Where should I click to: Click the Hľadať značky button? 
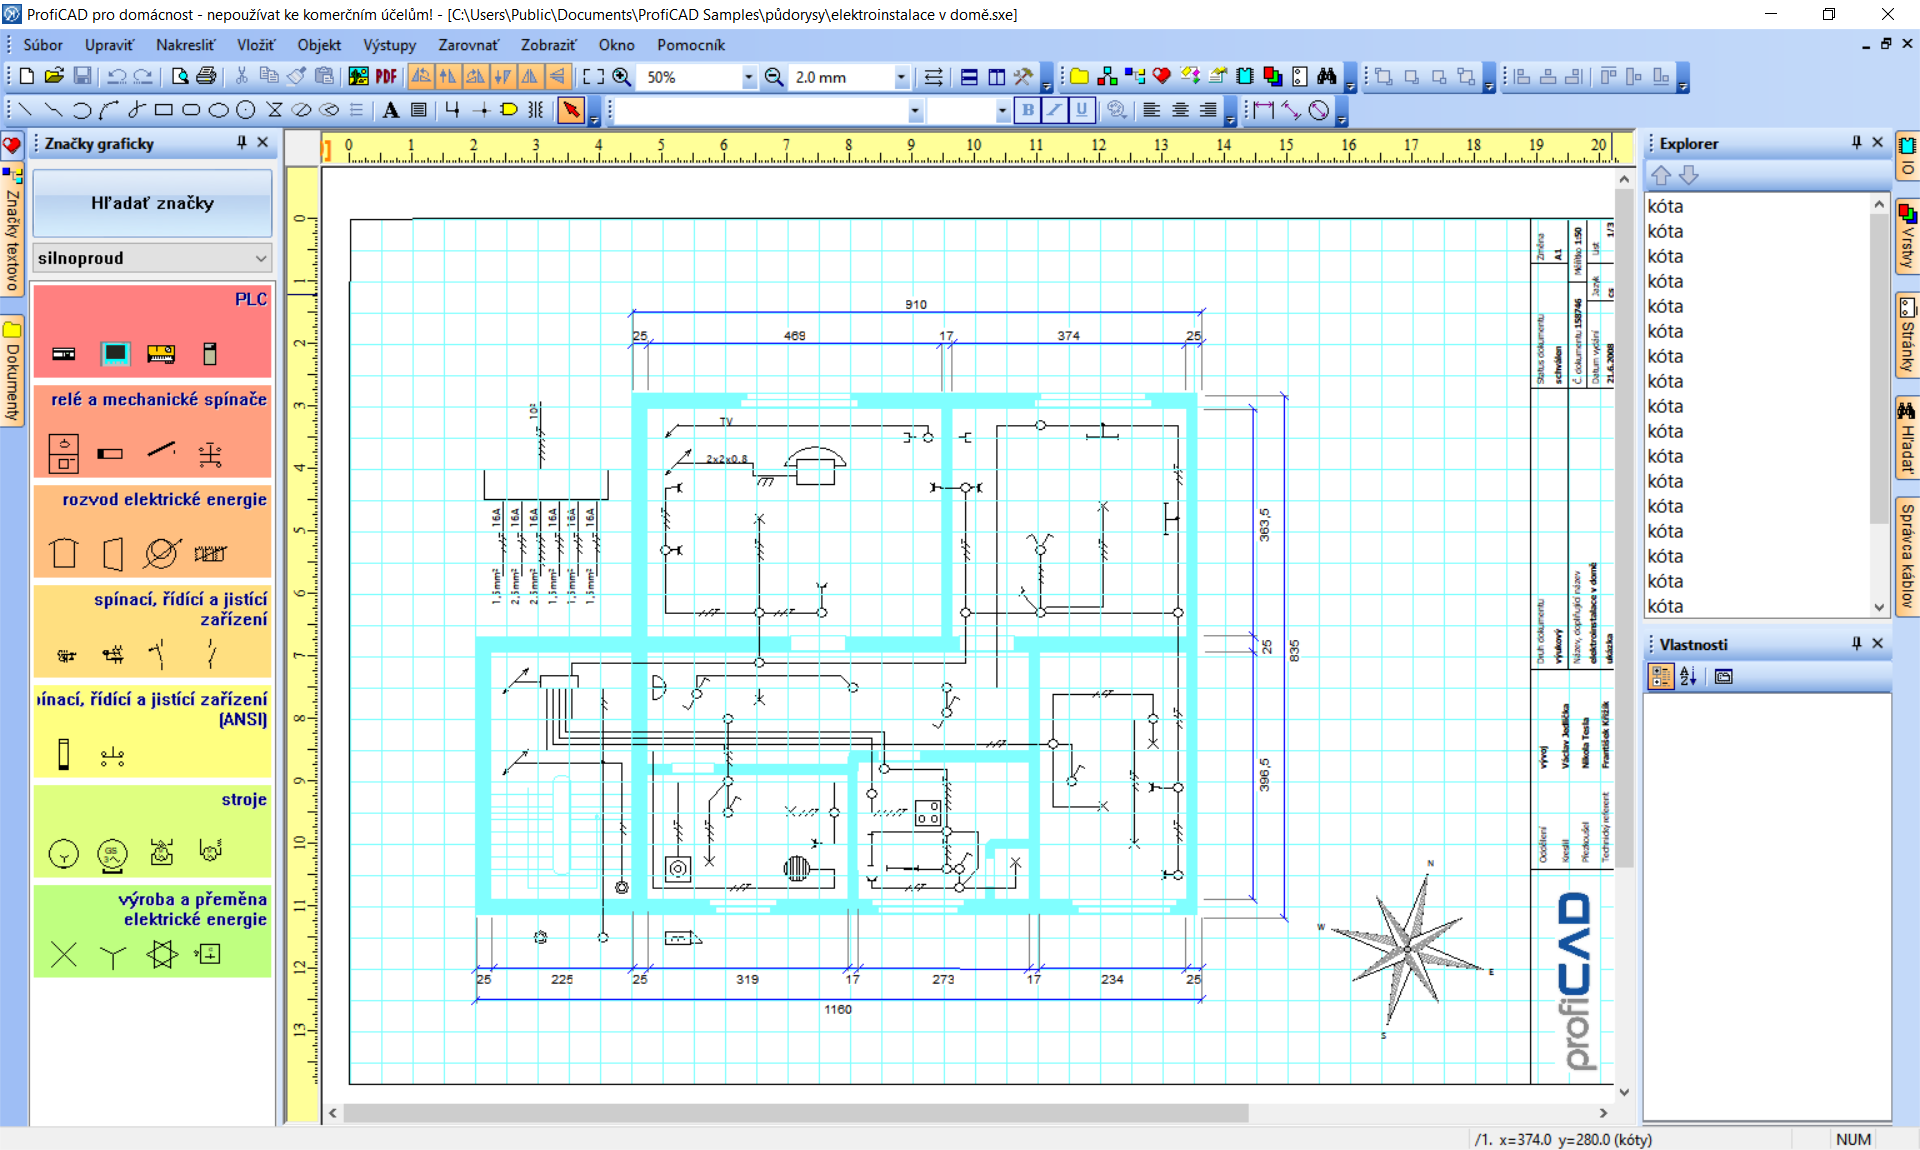pos(152,203)
